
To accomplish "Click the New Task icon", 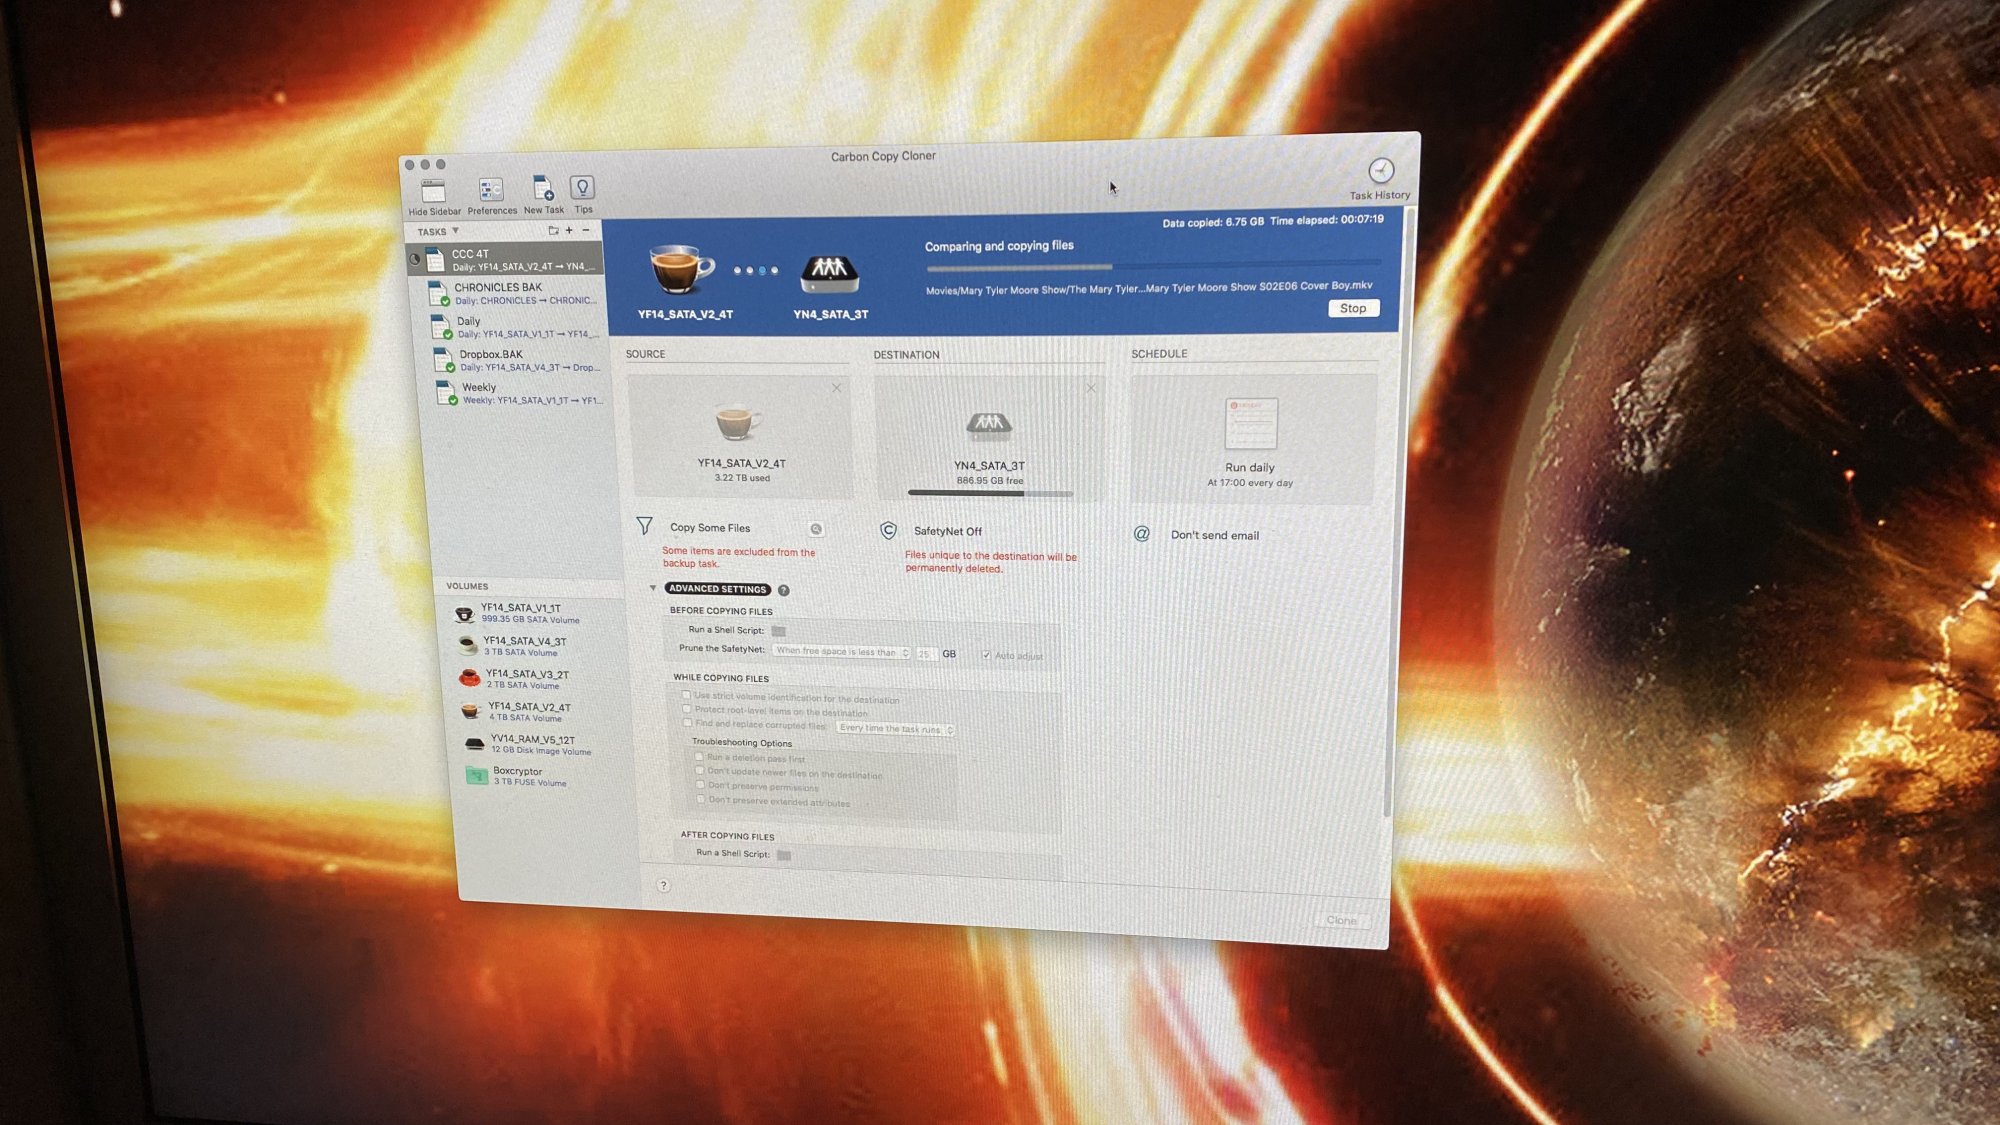I will coord(543,188).
